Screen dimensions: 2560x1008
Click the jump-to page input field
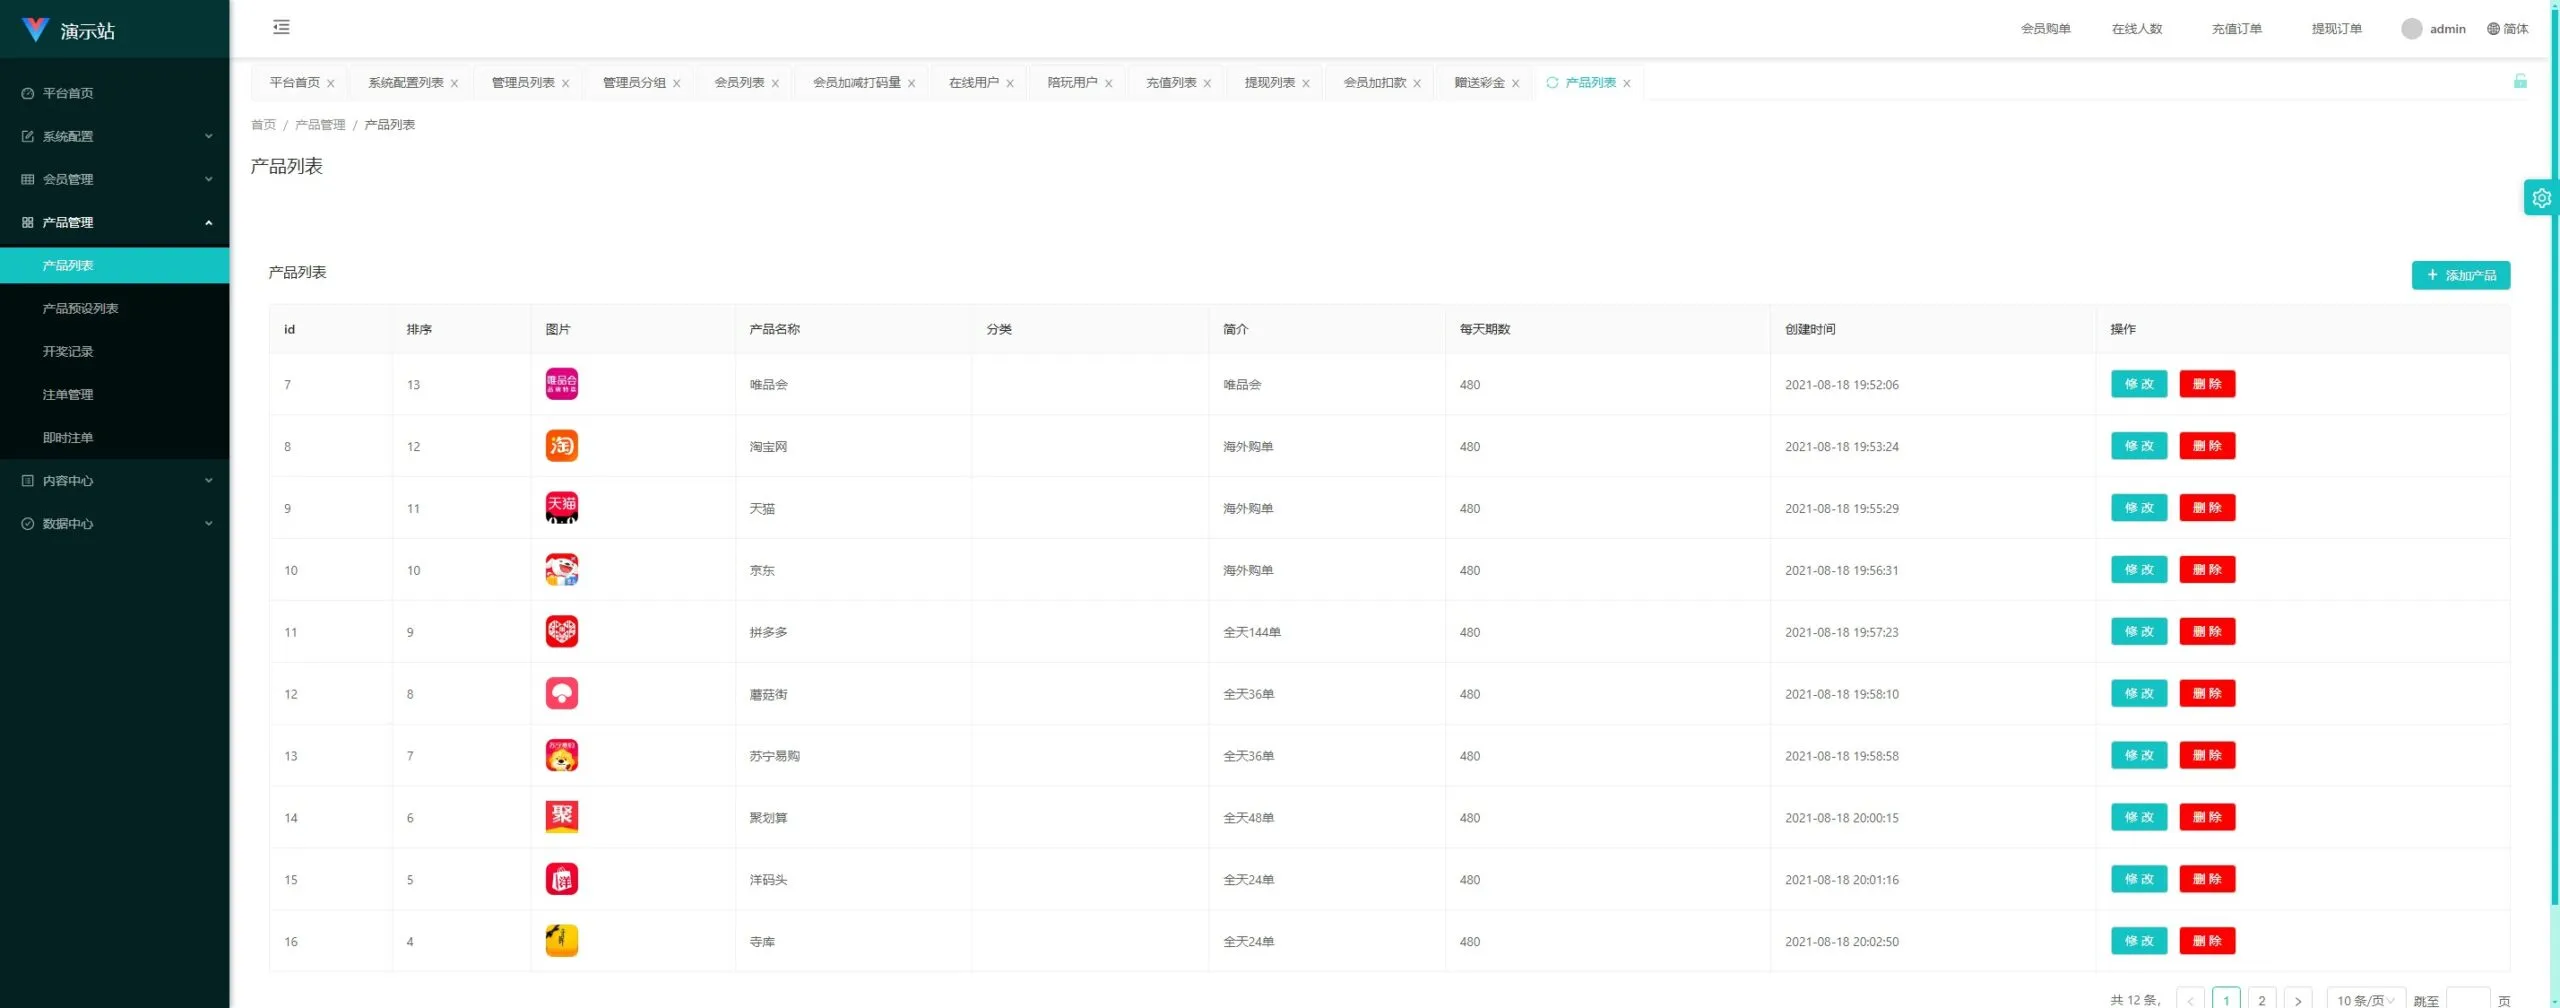tap(2467, 999)
